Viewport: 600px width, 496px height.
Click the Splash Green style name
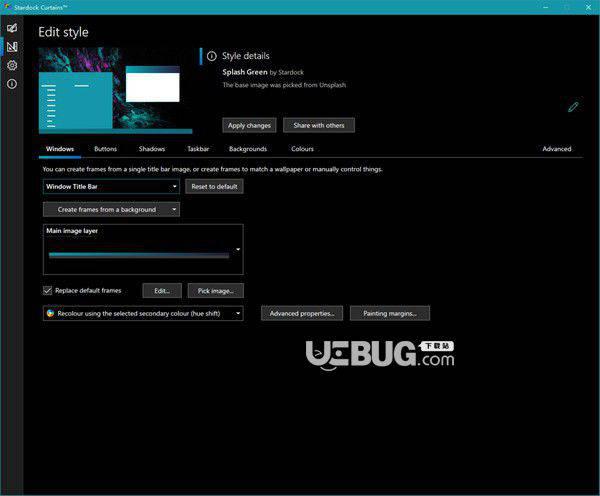pos(245,72)
